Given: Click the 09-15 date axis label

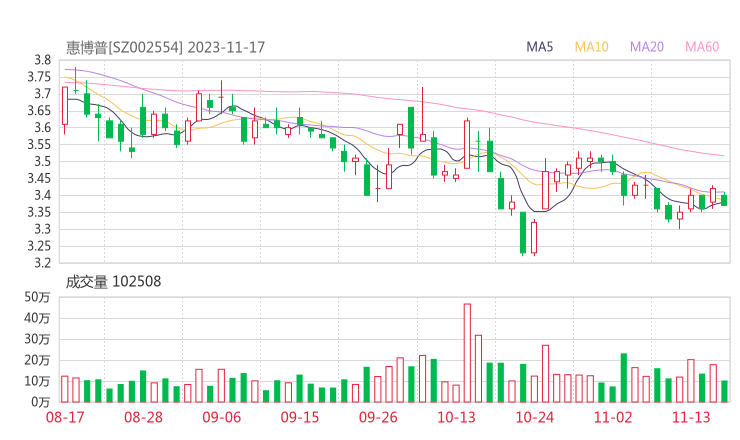Looking at the screenshot, I should (x=300, y=417).
